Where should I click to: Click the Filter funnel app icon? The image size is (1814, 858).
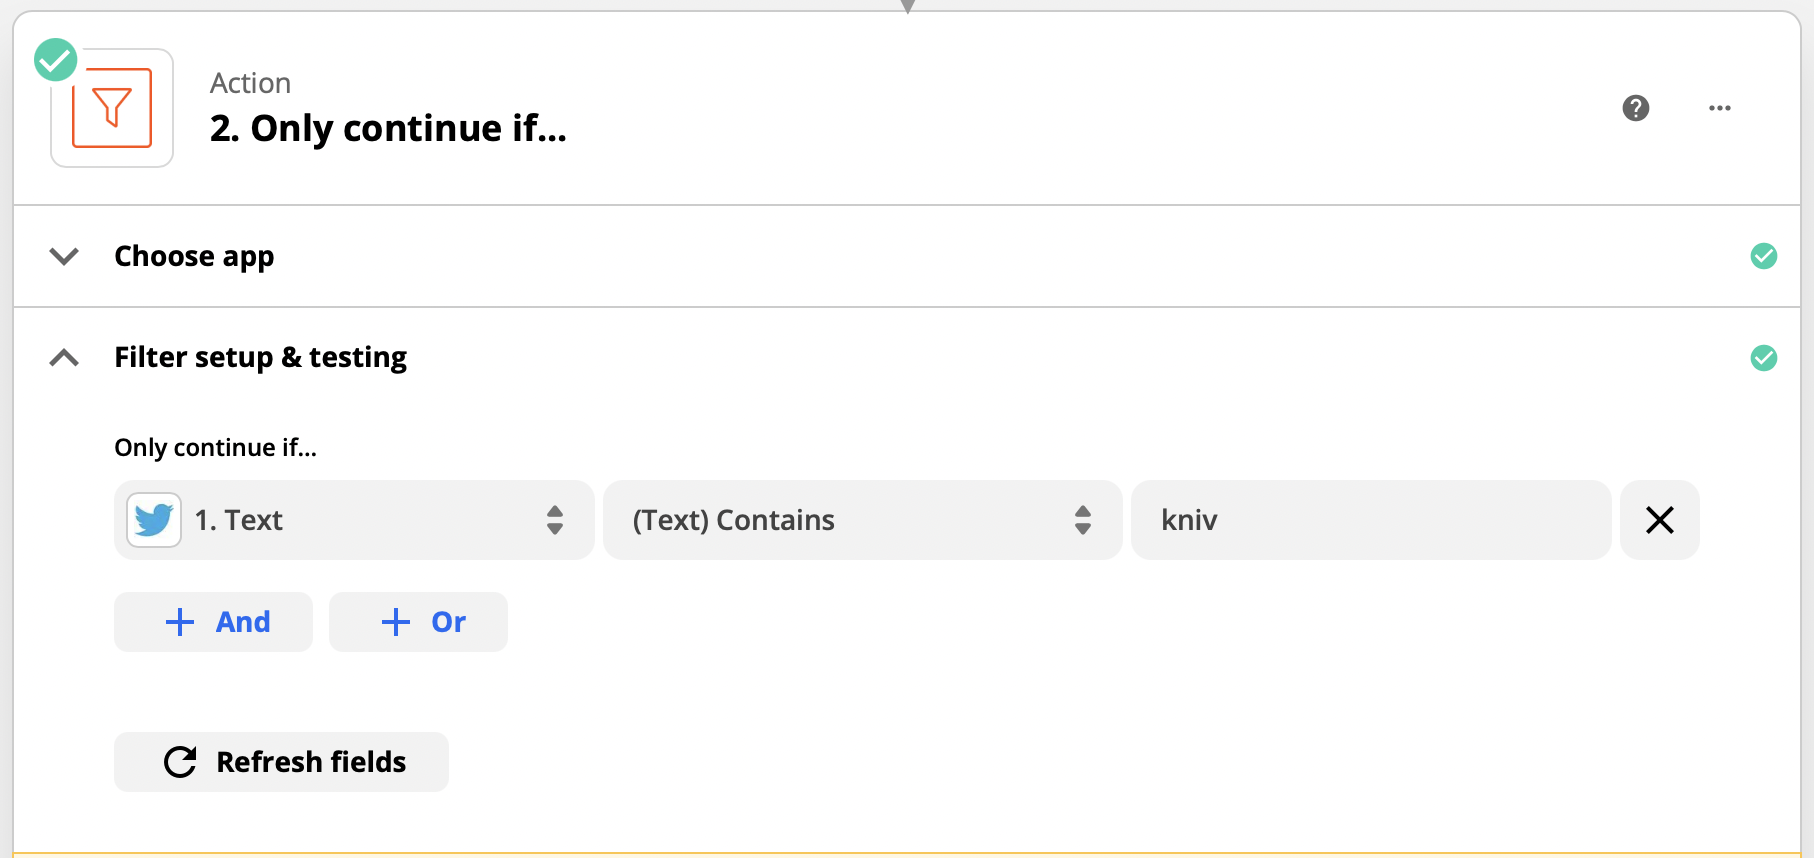(112, 108)
